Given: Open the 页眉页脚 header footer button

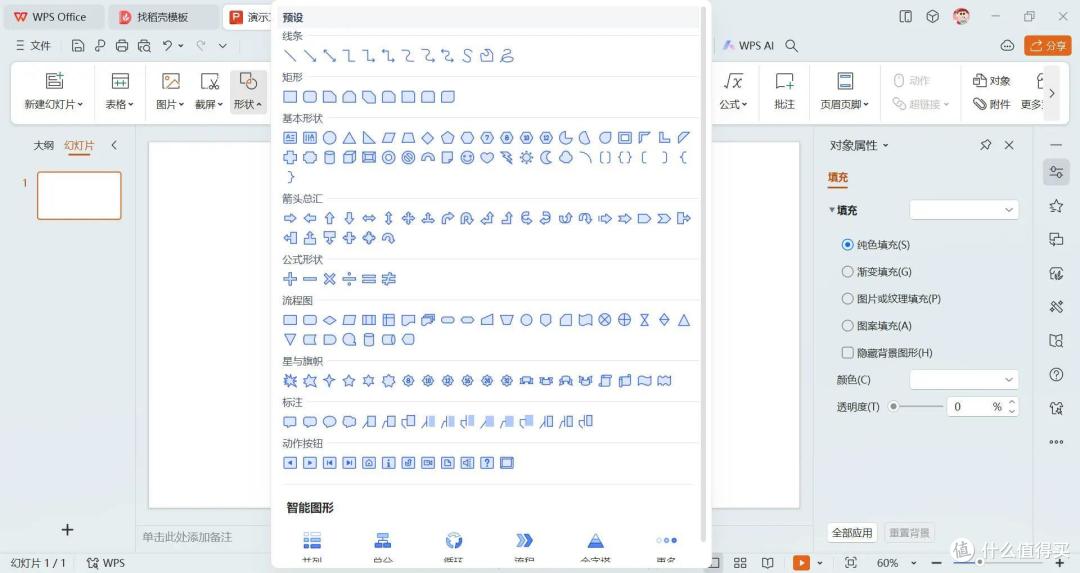Looking at the screenshot, I should [844, 91].
